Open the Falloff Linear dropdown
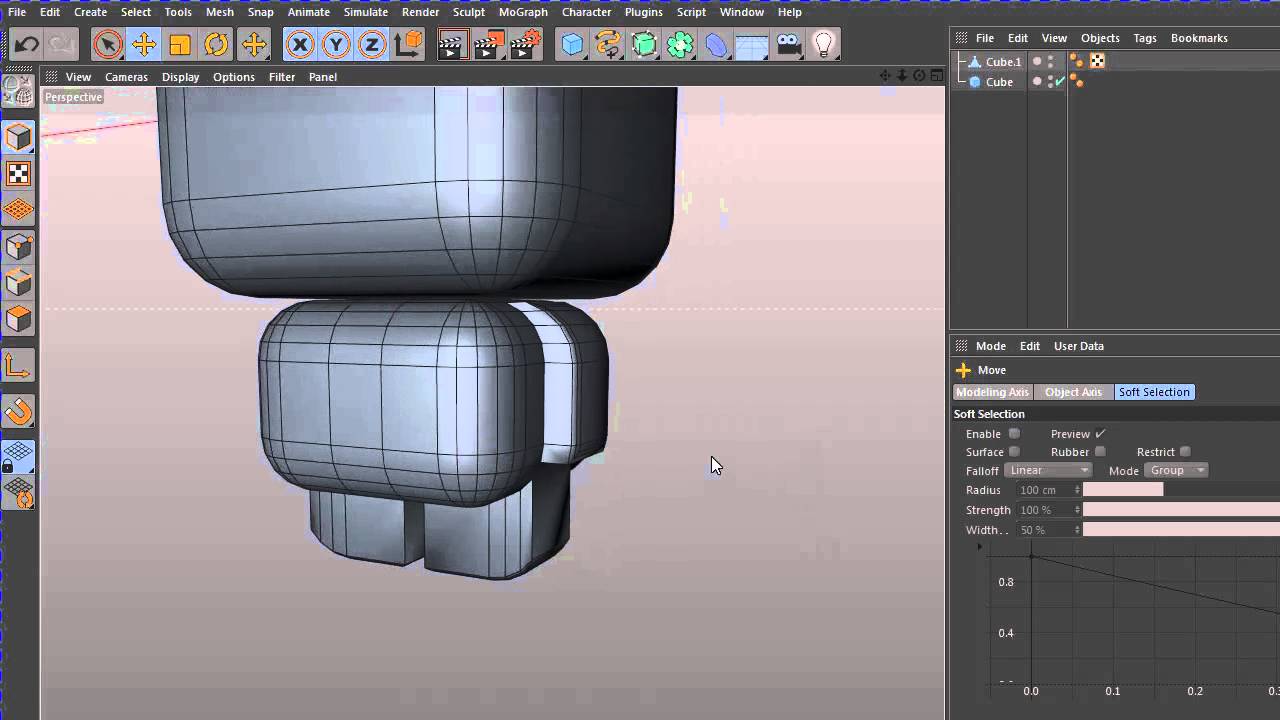1280x720 pixels. [x=1048, y=470]
